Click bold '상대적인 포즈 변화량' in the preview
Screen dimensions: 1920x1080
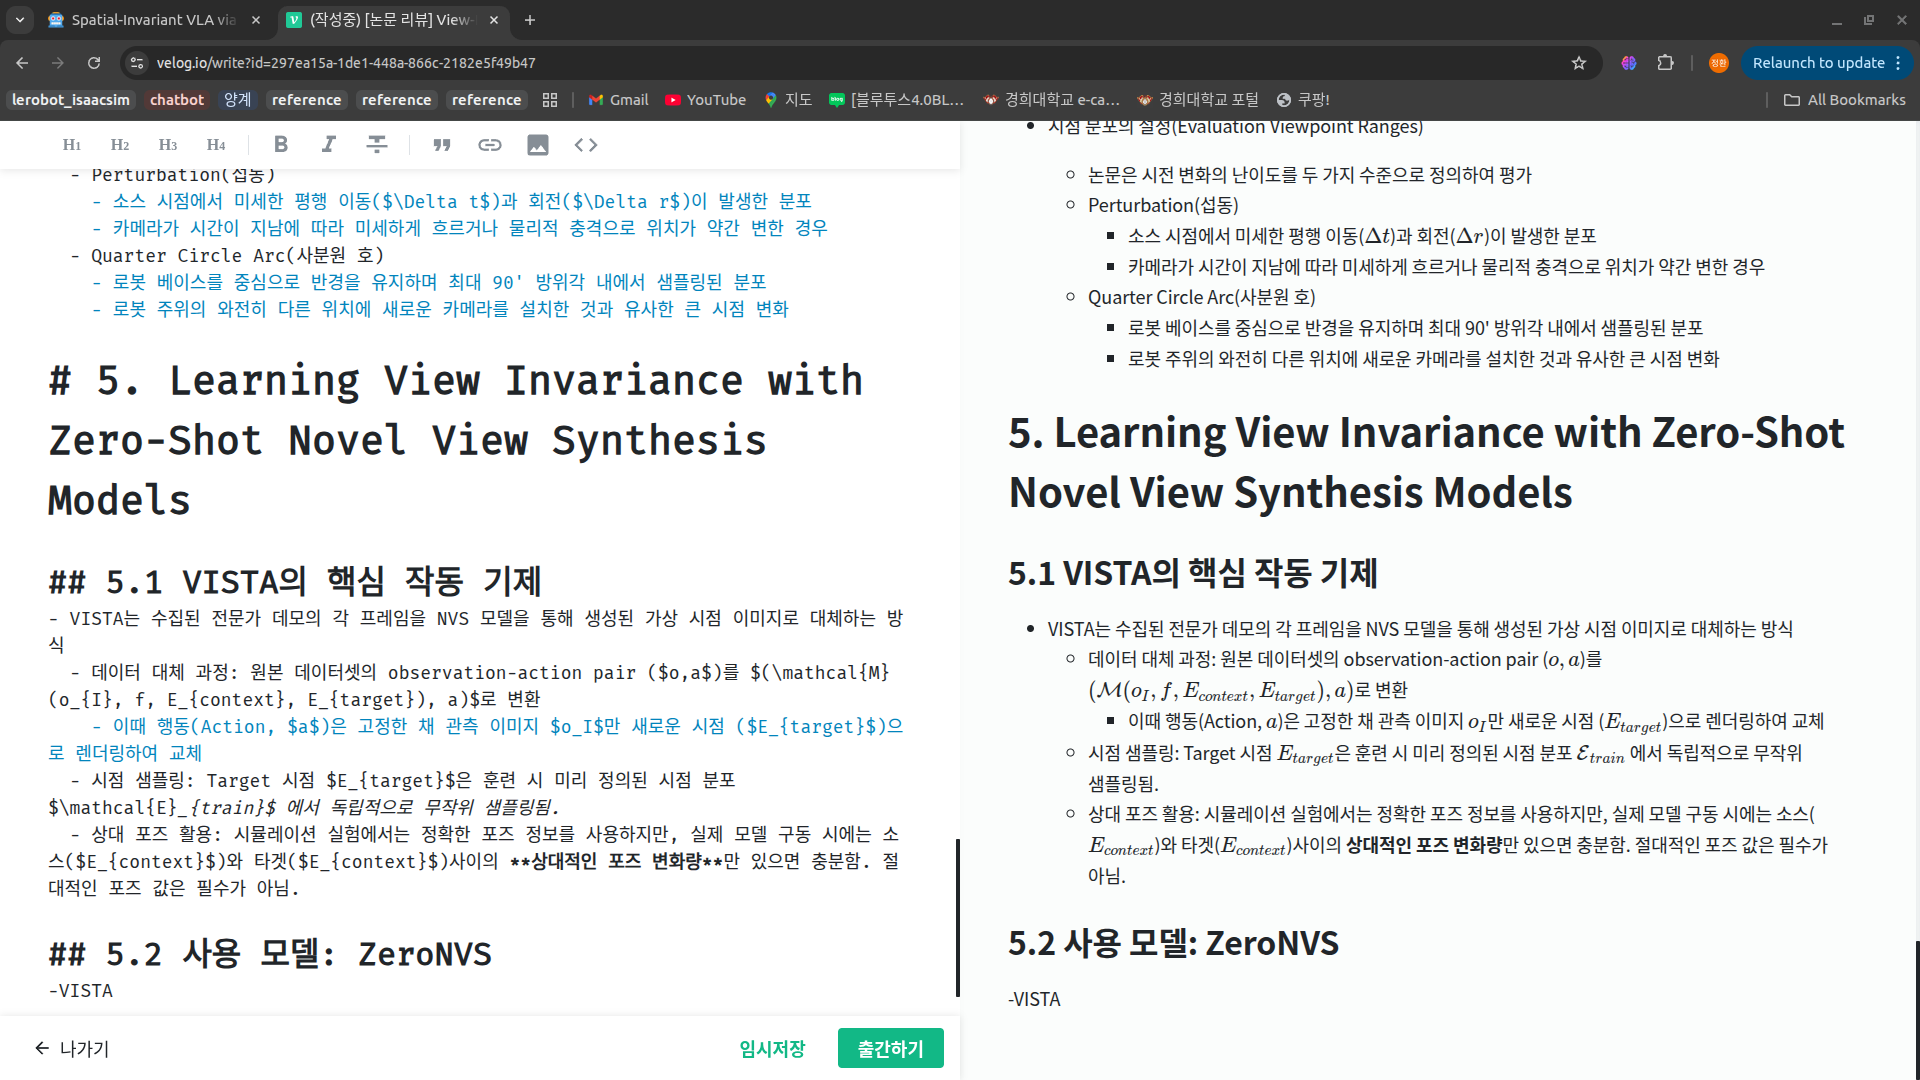pyautogui.click(x=1424, y=845)
